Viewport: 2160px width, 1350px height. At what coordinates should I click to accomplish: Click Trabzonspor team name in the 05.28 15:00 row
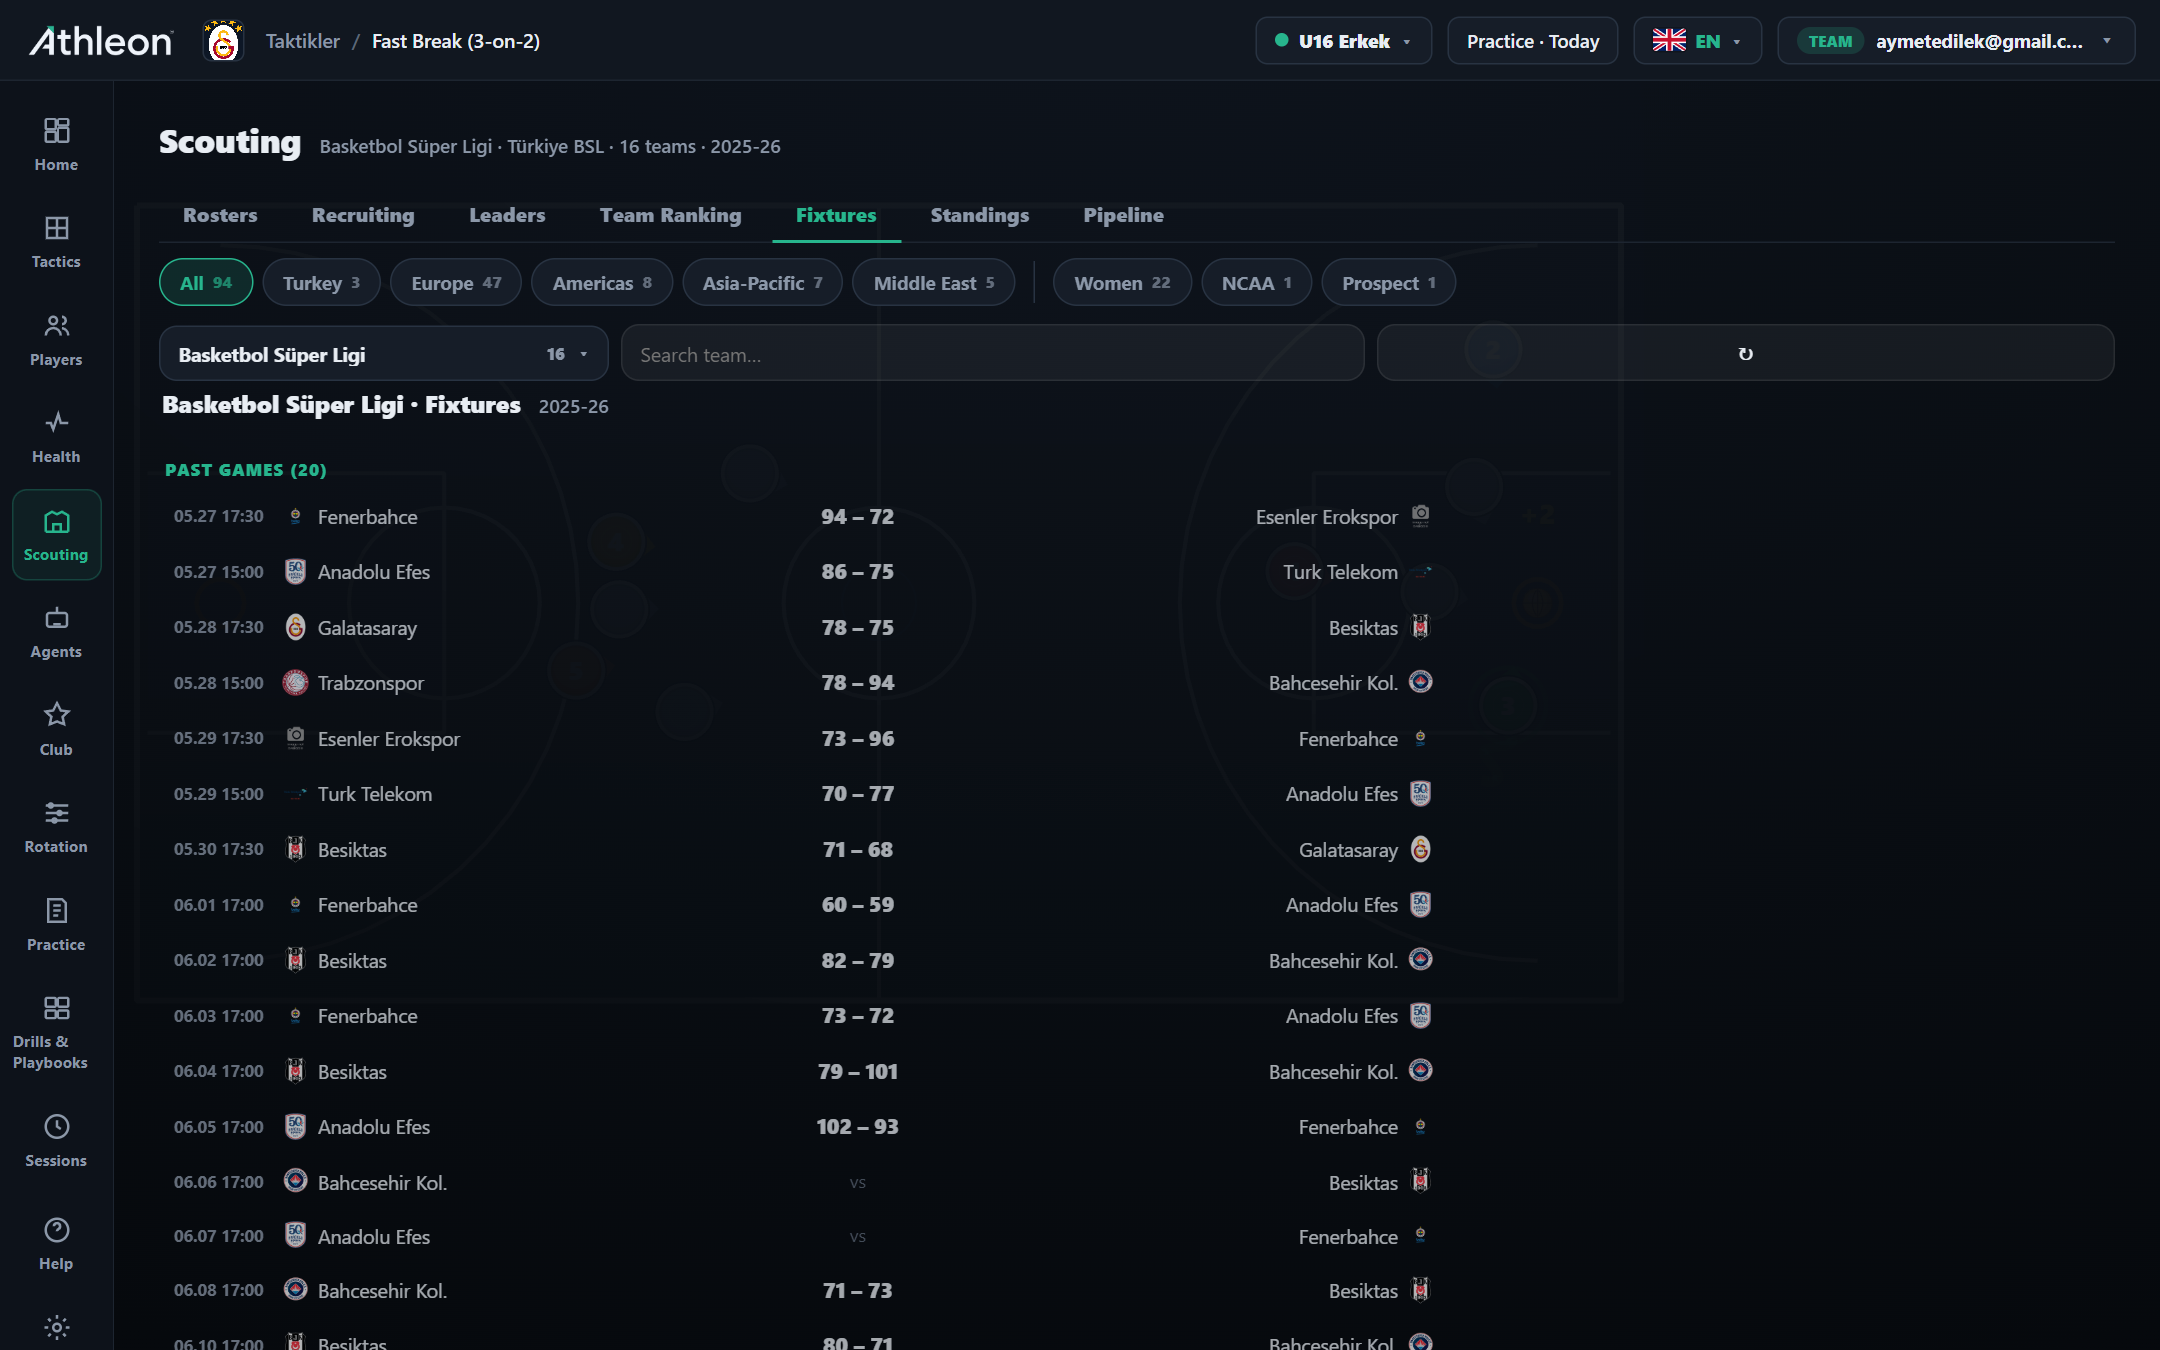[x=371, y=683]
